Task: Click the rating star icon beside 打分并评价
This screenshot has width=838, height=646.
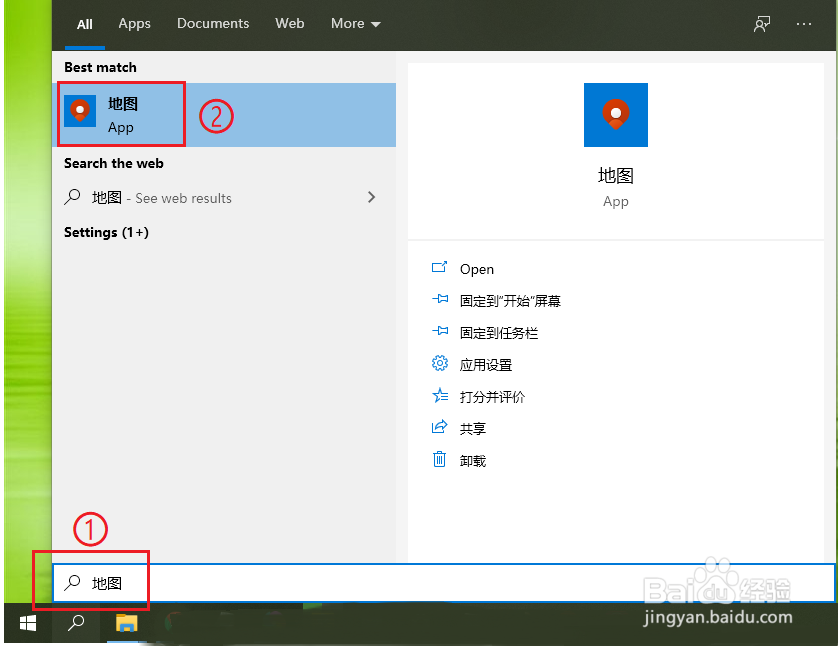Action: 440,396
